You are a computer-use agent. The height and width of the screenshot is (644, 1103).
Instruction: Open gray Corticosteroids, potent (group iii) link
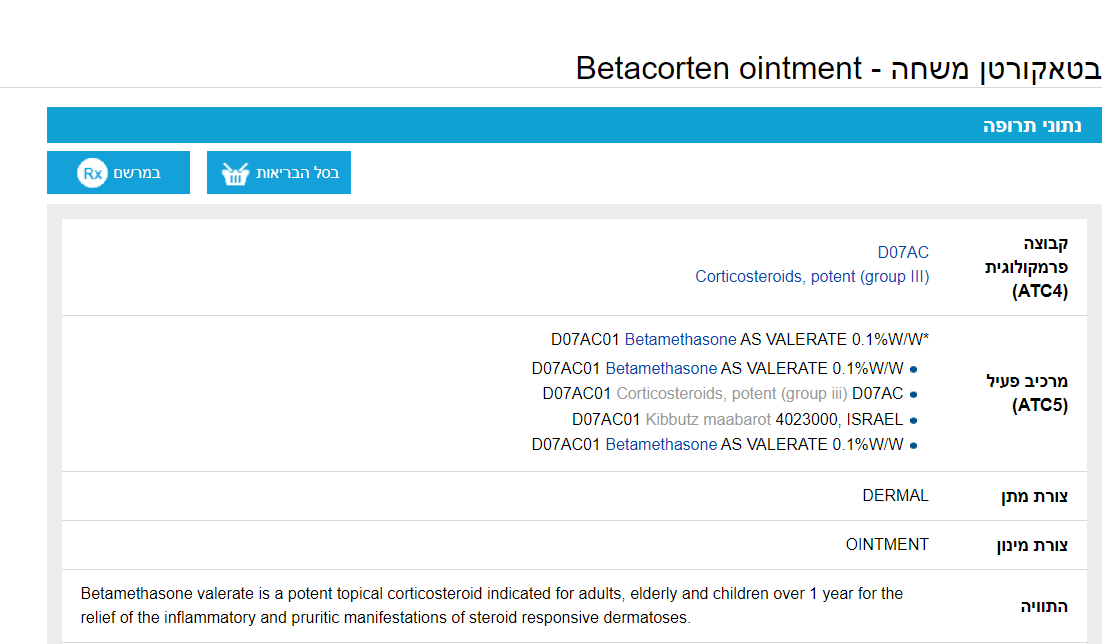pos(732,393)
